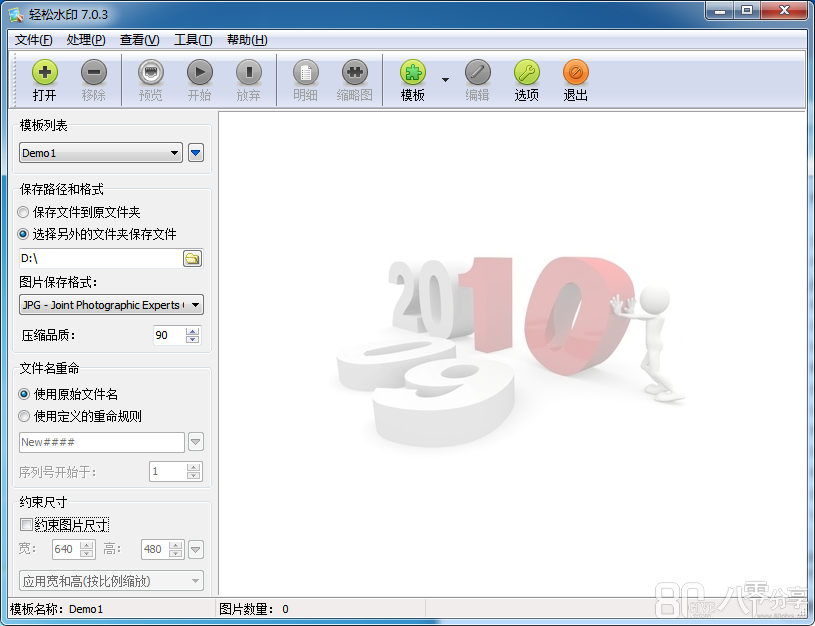Click the folder browse icon next to D:\
This screenshot has height=626, width=815.
click(192, 258)
